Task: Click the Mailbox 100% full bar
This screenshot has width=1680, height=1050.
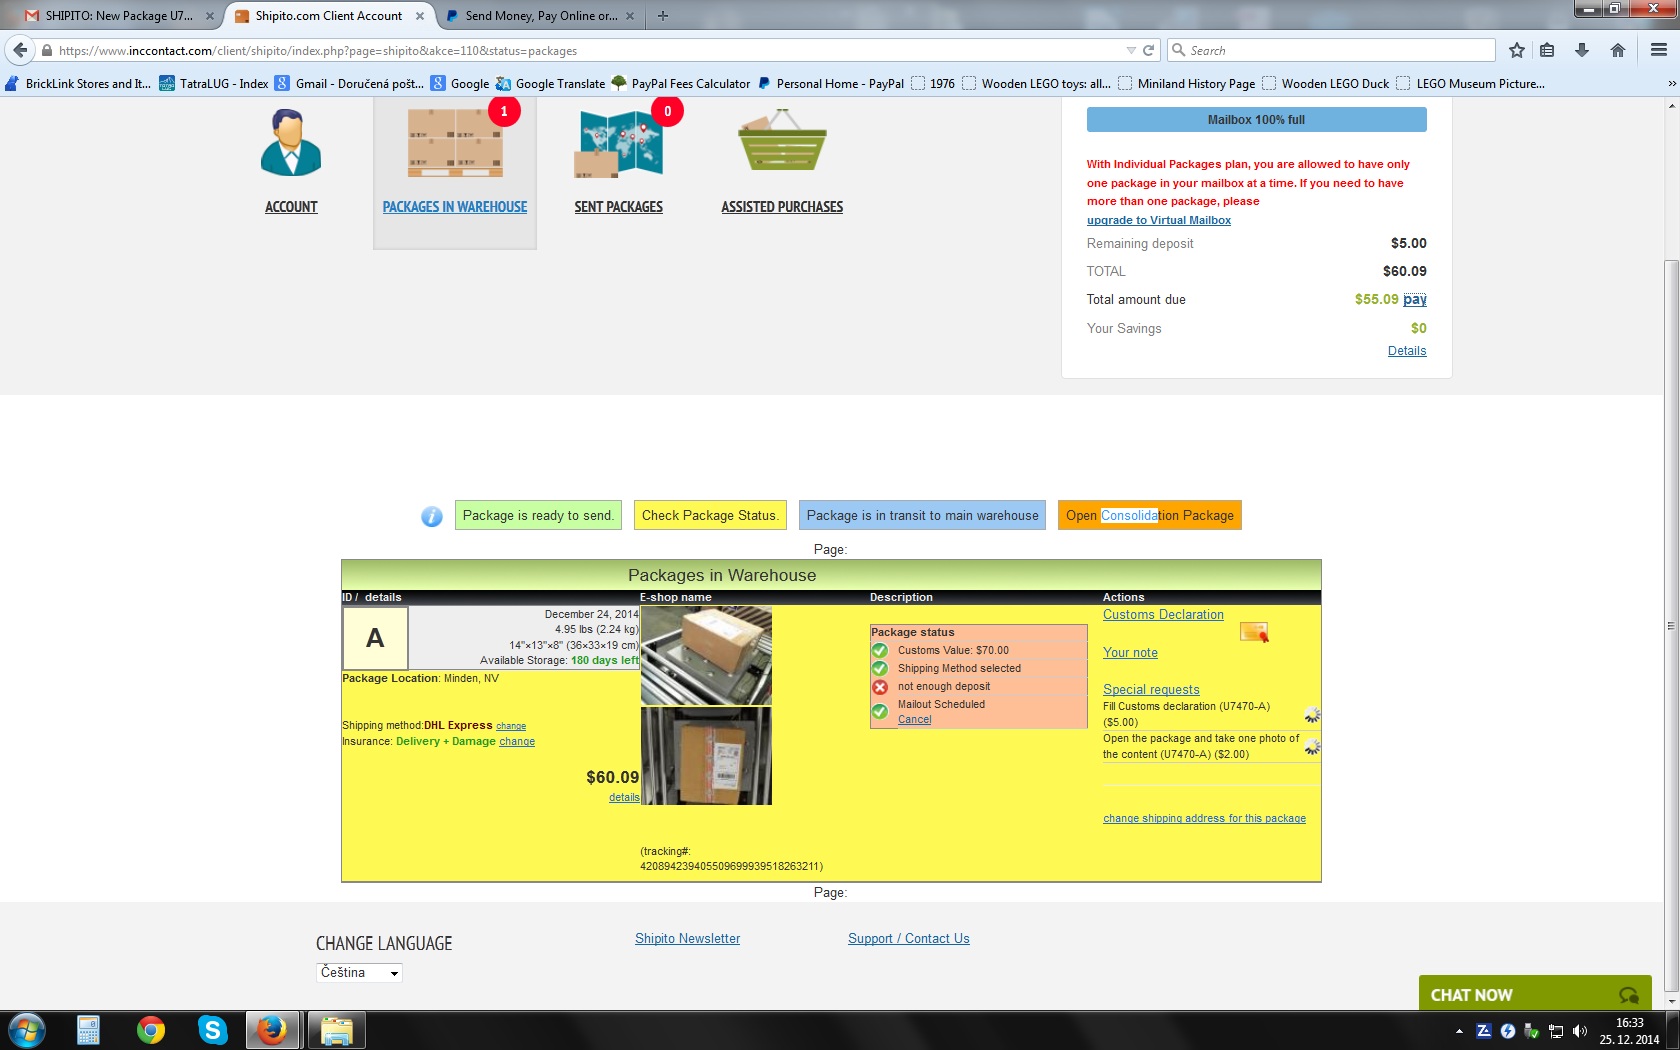Action: (1256, 120)
